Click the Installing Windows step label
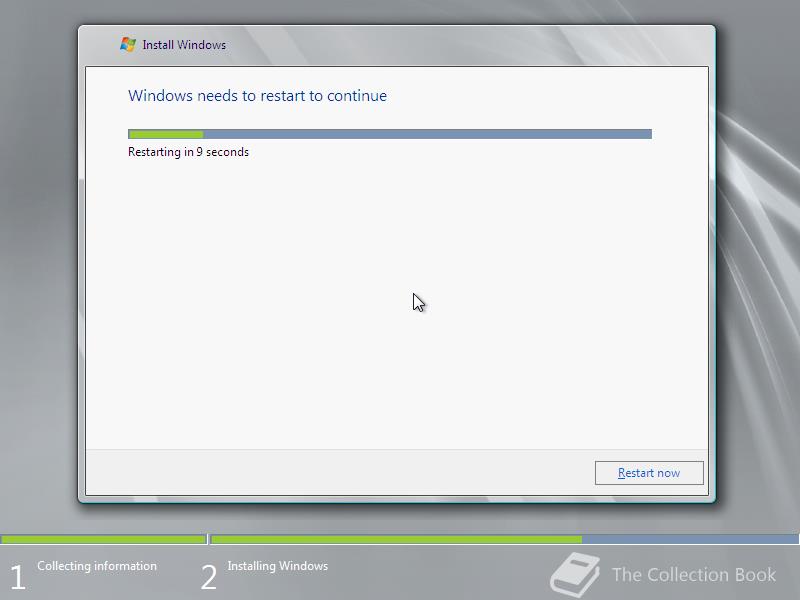The height and width of the screenshot is (600, 800). point(278,566)
